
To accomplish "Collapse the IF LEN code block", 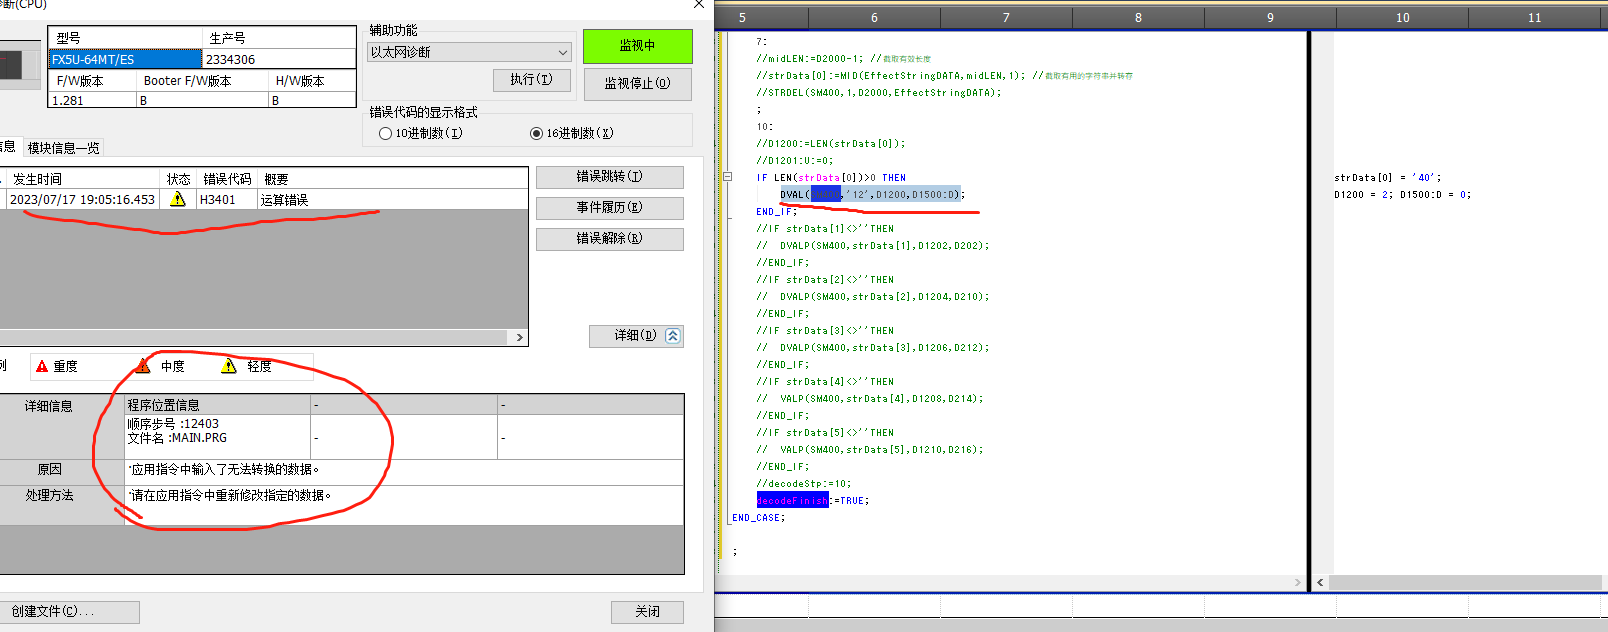I will click(x=728, y=177).
